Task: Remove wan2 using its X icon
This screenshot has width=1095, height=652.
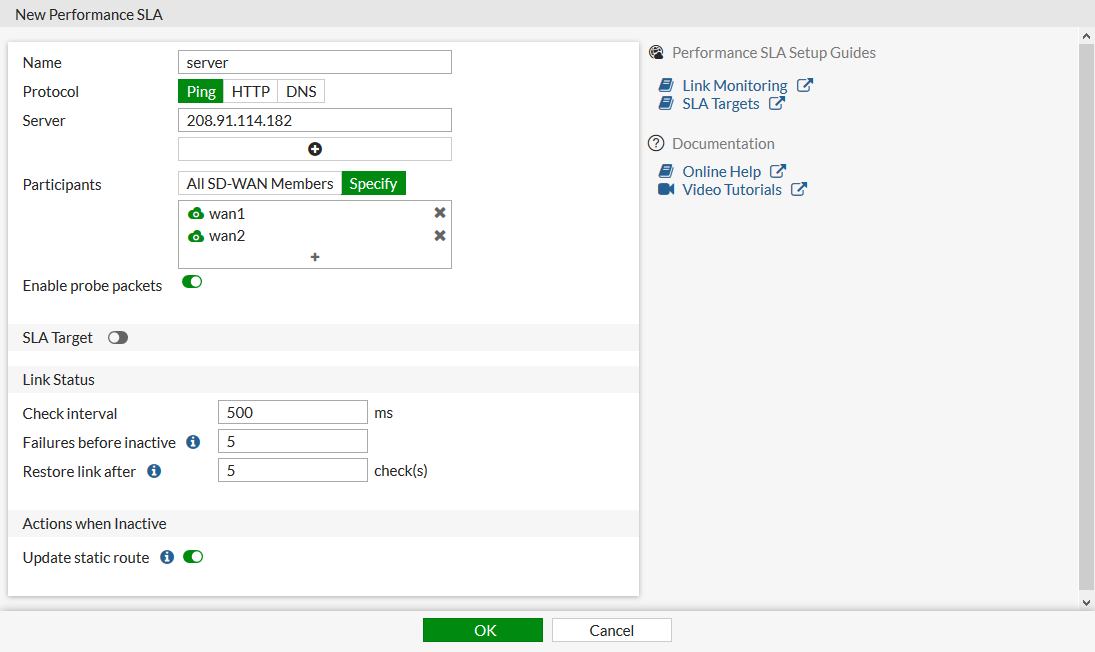Action: click(439, 235)
